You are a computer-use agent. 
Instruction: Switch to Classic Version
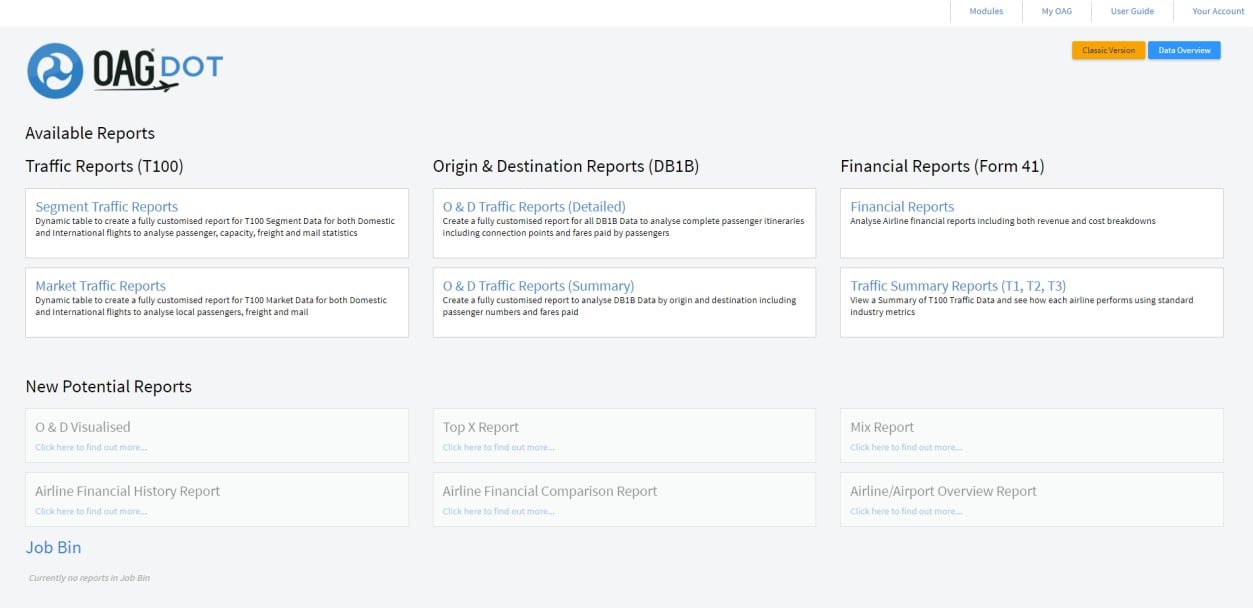1108,50
